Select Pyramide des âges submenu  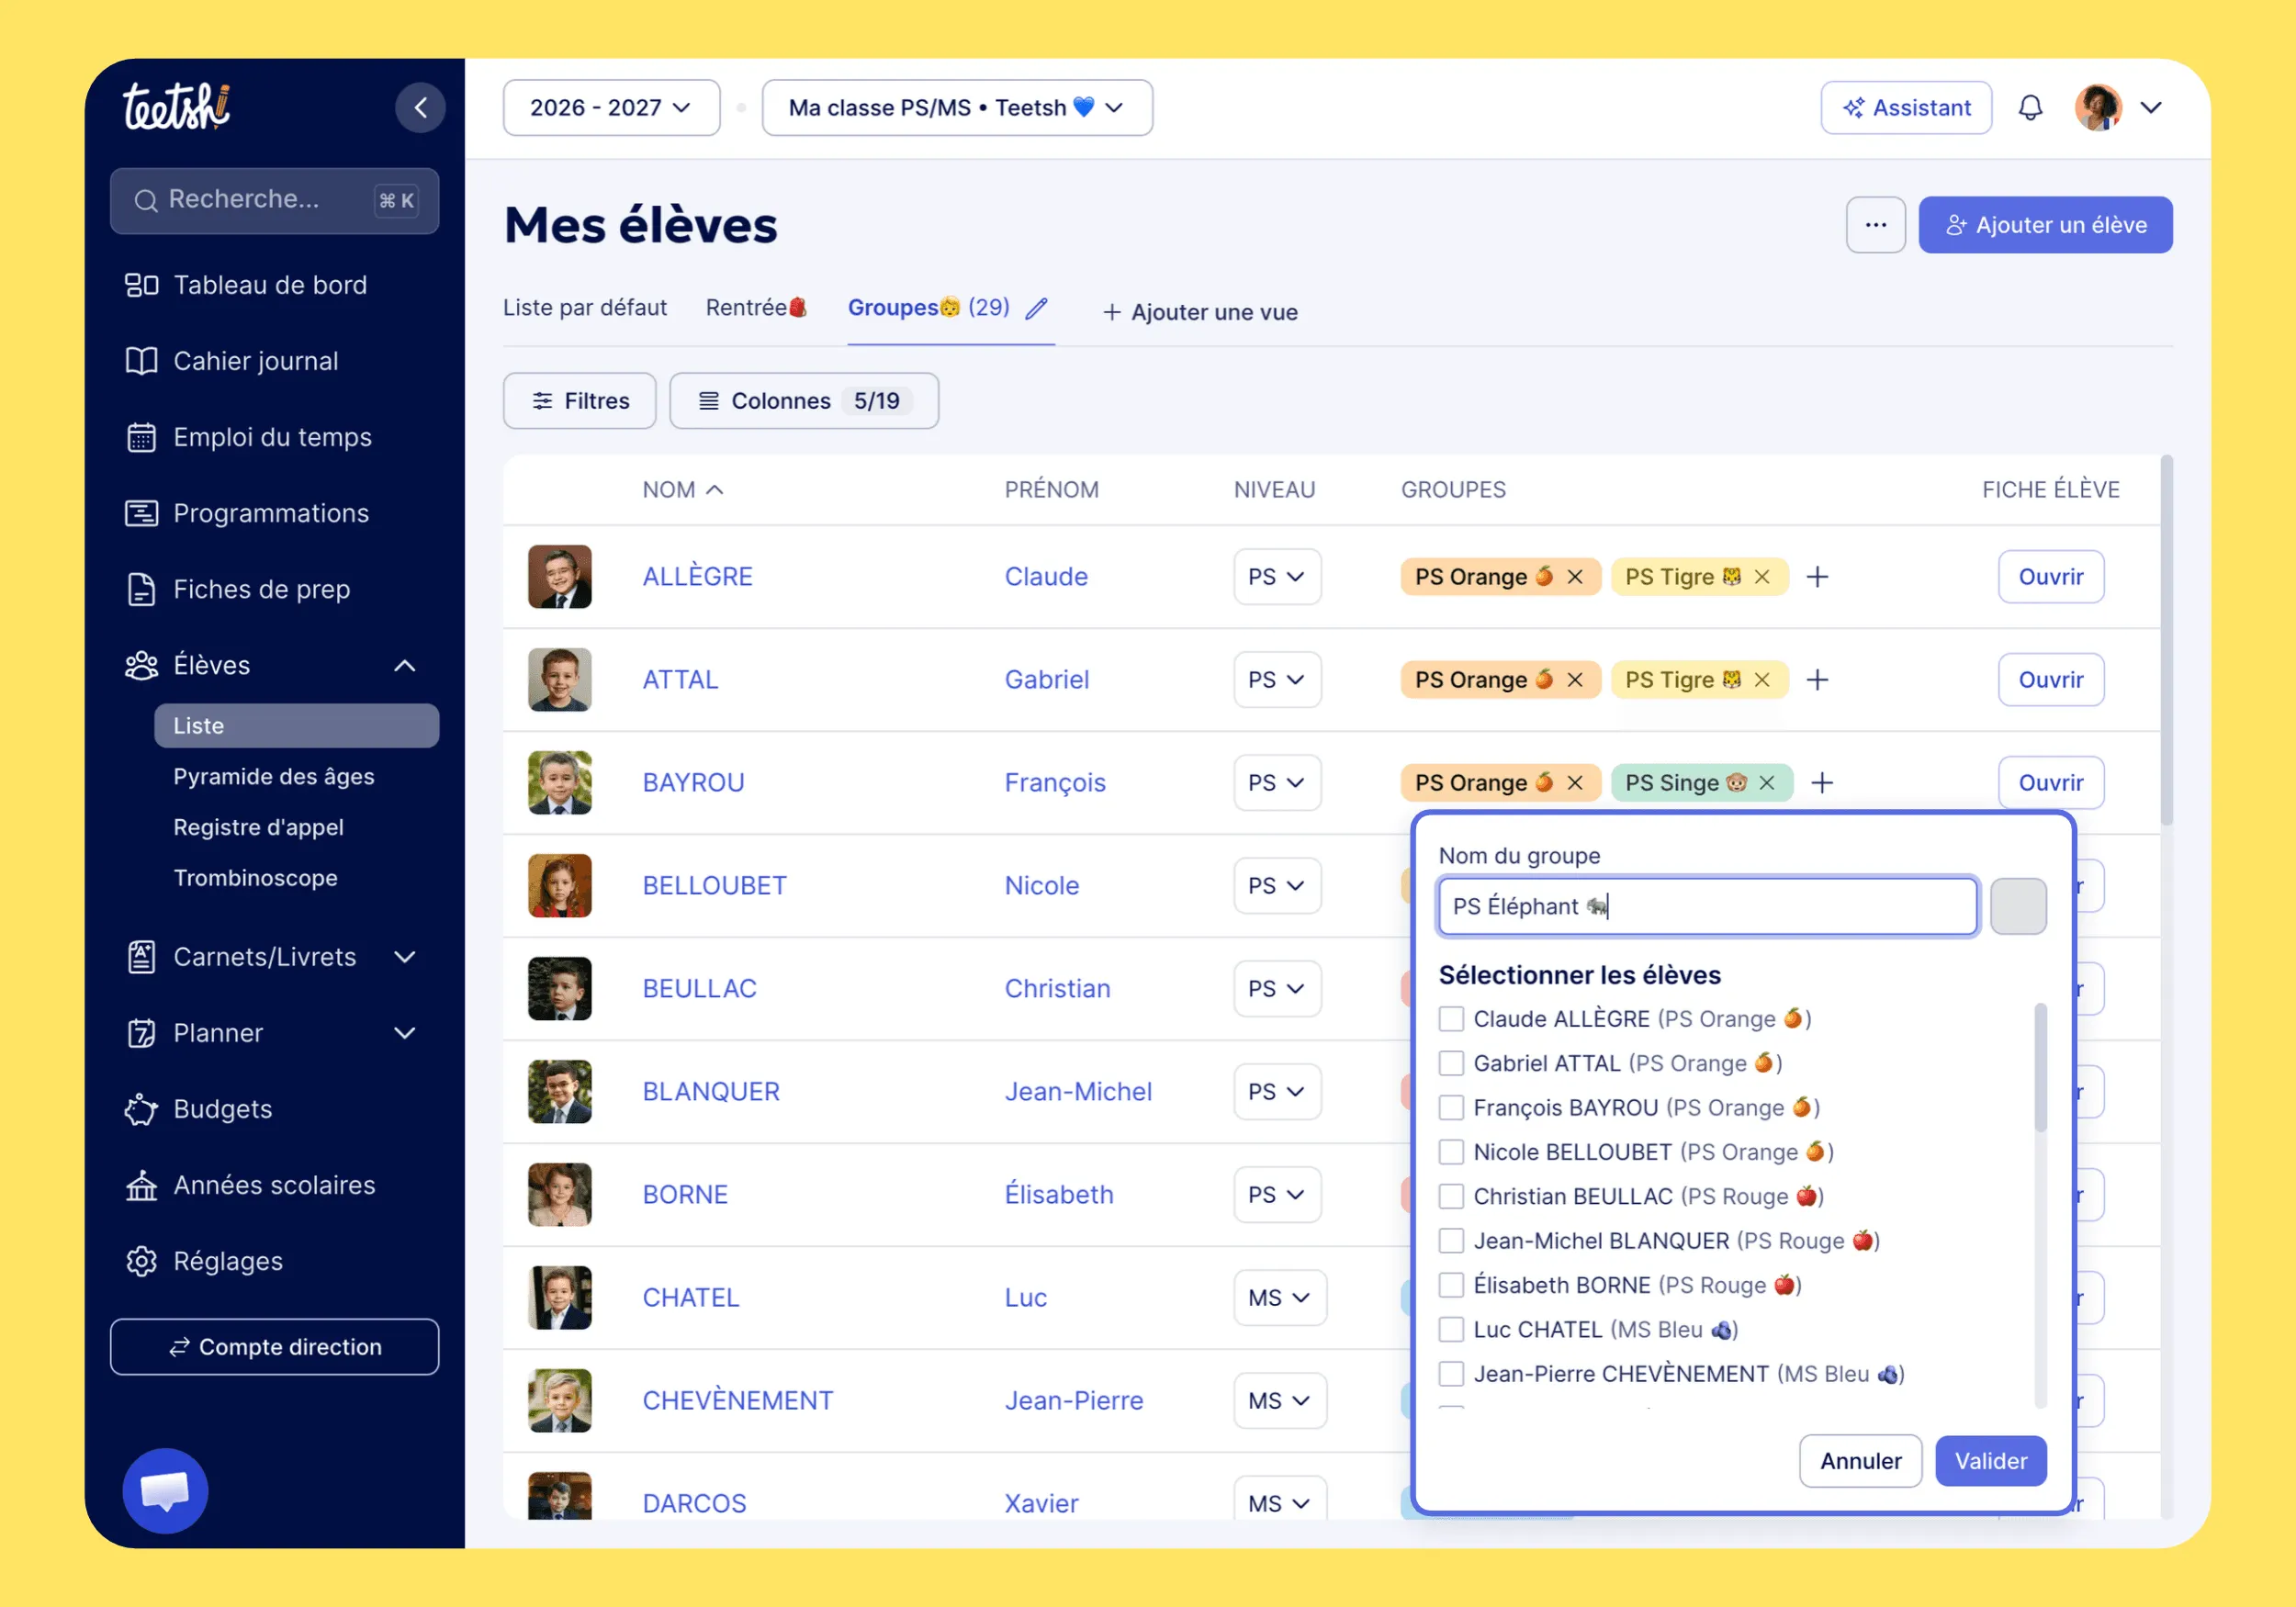click(274, 777)
